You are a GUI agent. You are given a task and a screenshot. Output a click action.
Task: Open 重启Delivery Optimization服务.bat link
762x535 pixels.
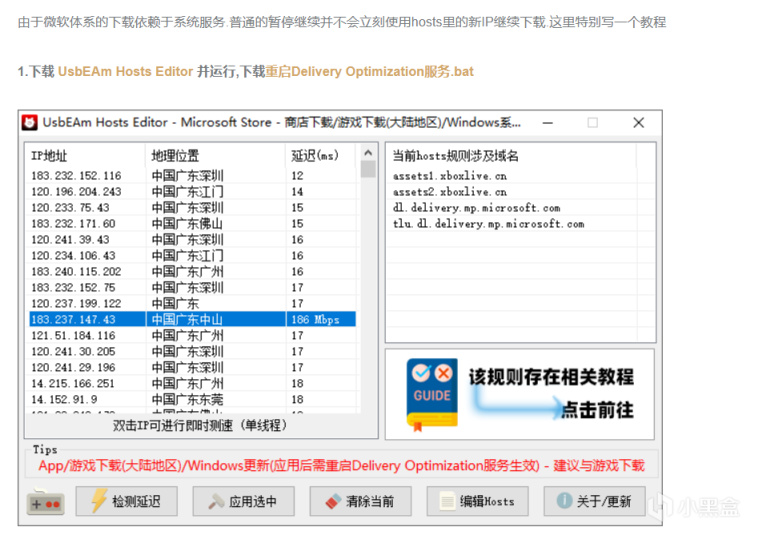(369, 71)
